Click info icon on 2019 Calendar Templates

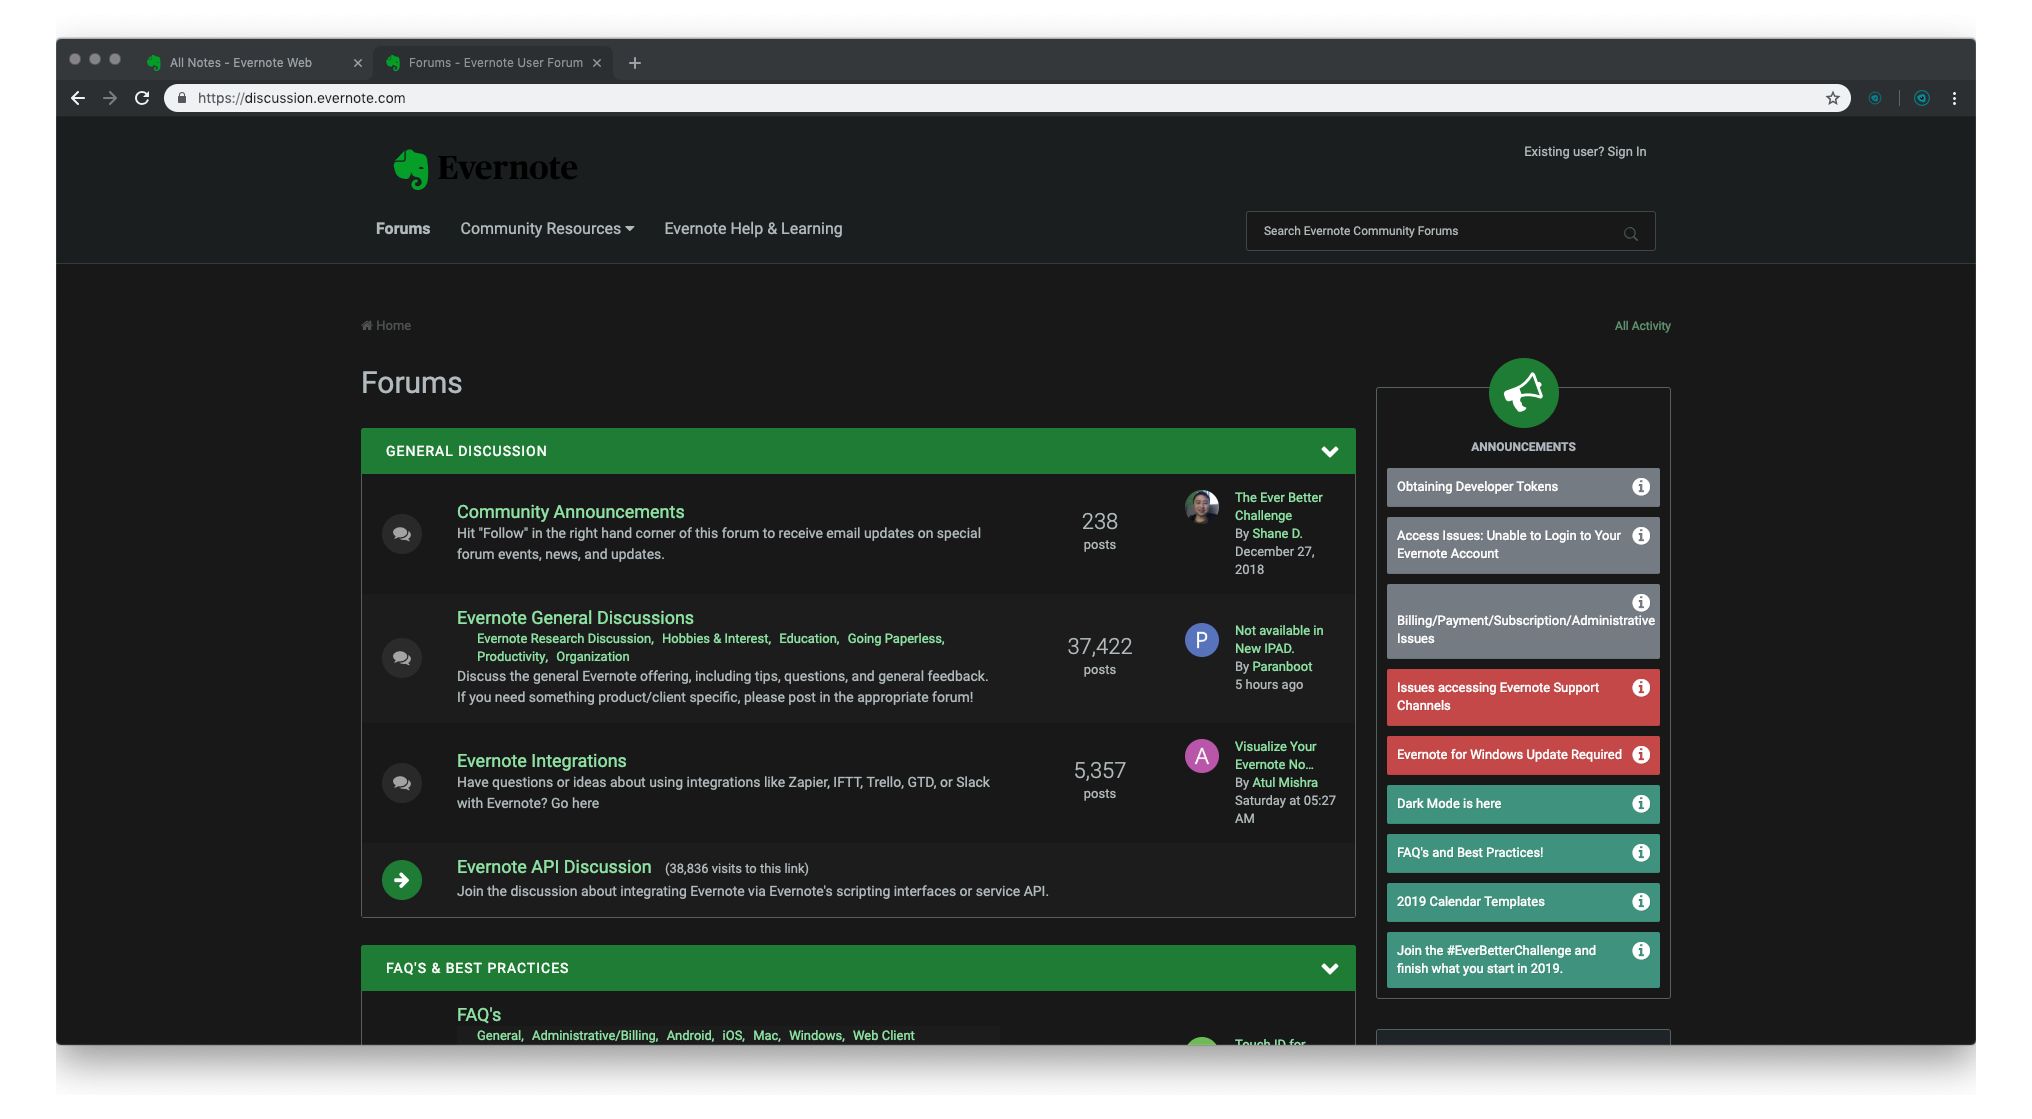point(1641,902)
